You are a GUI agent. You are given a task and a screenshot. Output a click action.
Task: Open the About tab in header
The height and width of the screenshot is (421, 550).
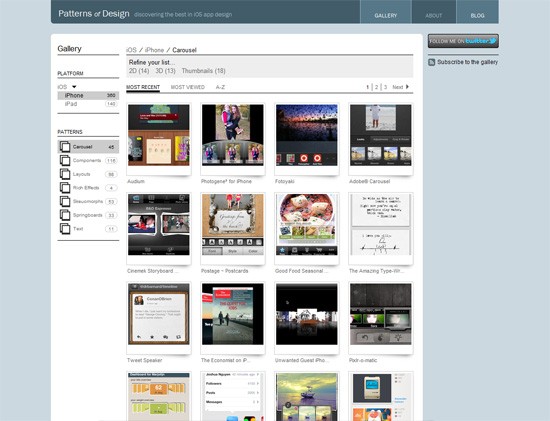[434, 12]
